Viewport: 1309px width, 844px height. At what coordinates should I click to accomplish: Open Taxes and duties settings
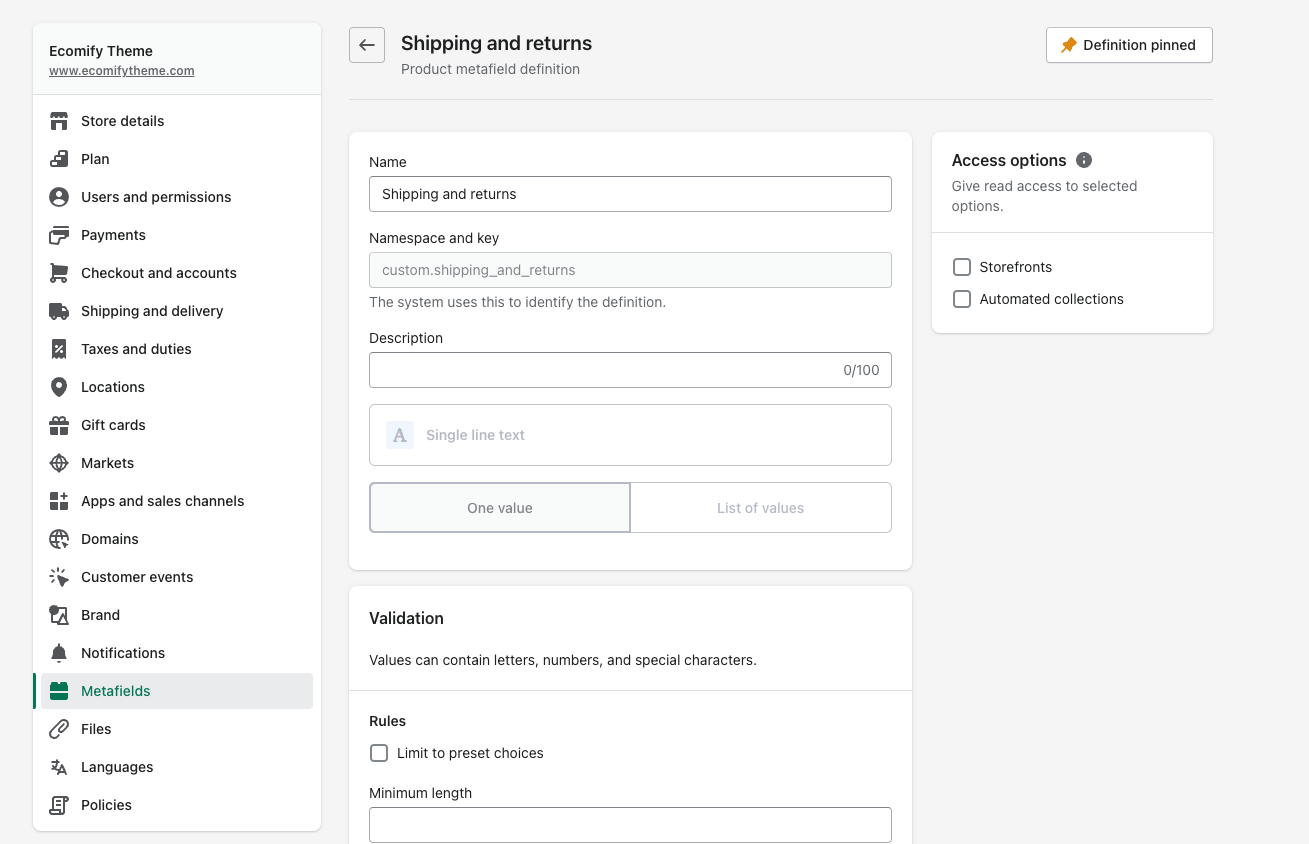[177, 349]
